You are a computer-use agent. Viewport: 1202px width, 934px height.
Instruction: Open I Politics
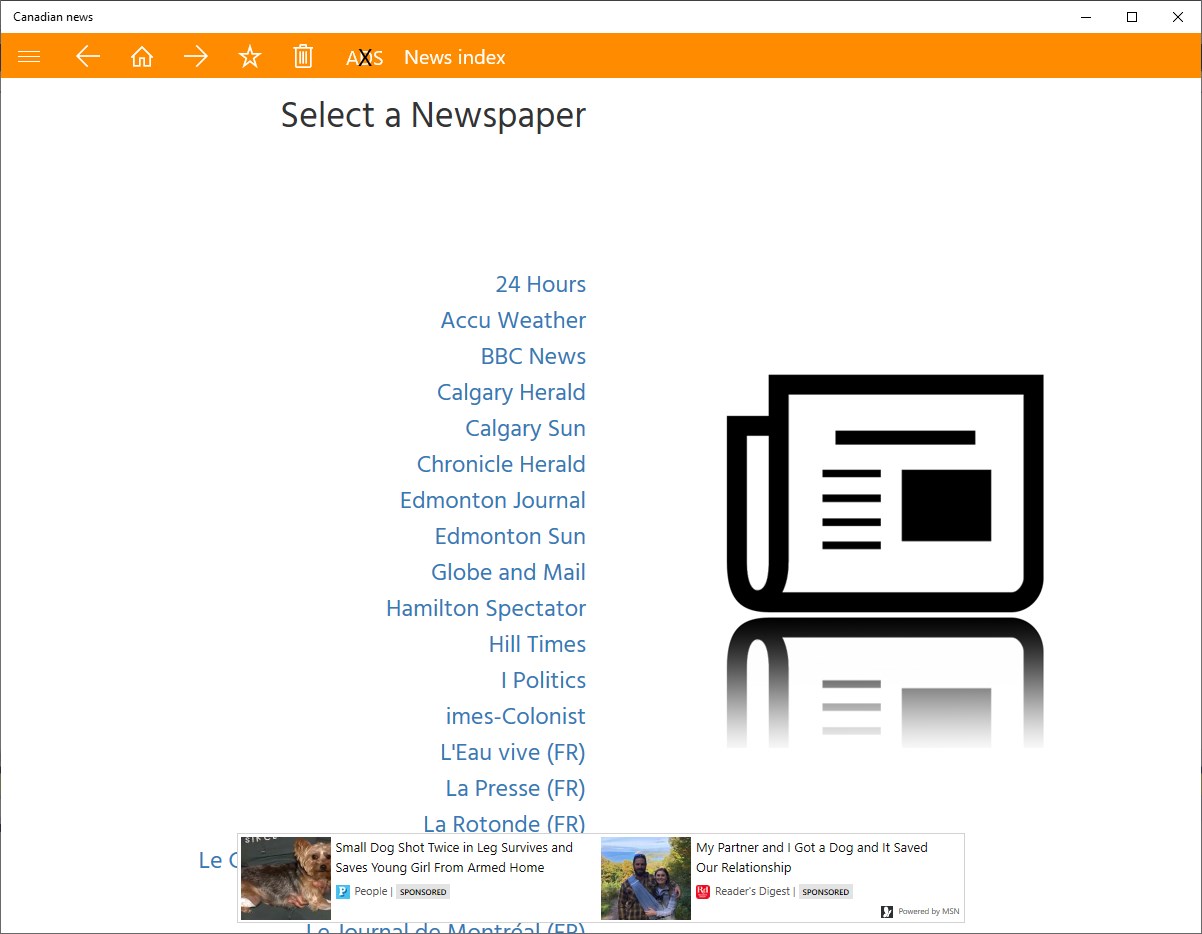[x=544, y=681]
